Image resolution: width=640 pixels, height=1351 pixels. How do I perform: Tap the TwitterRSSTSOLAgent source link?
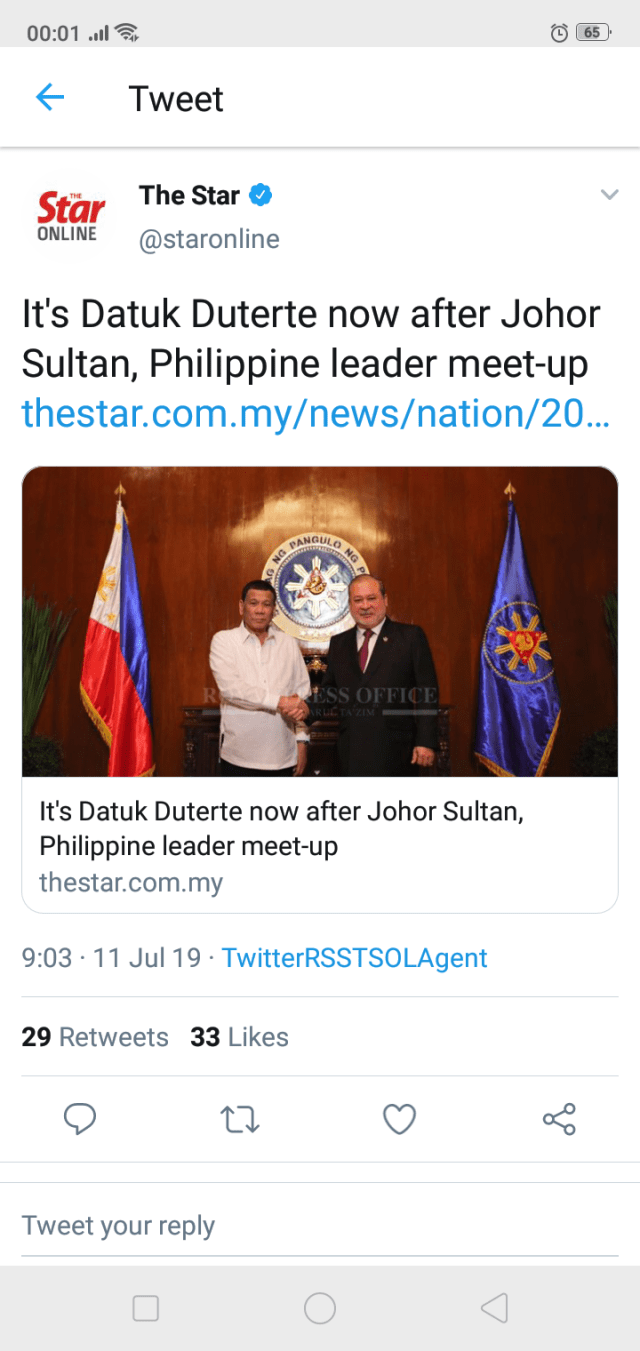354,958
